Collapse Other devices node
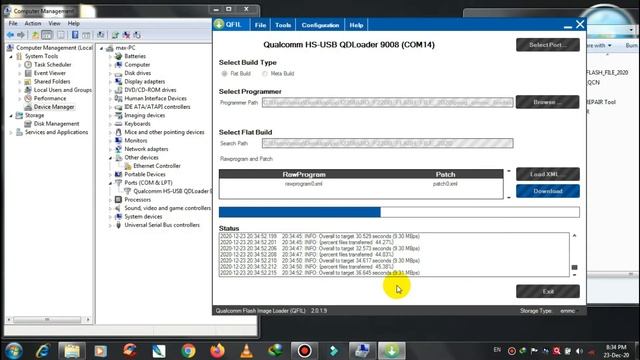Screen dimensions: 640x360 pos(110,158)
